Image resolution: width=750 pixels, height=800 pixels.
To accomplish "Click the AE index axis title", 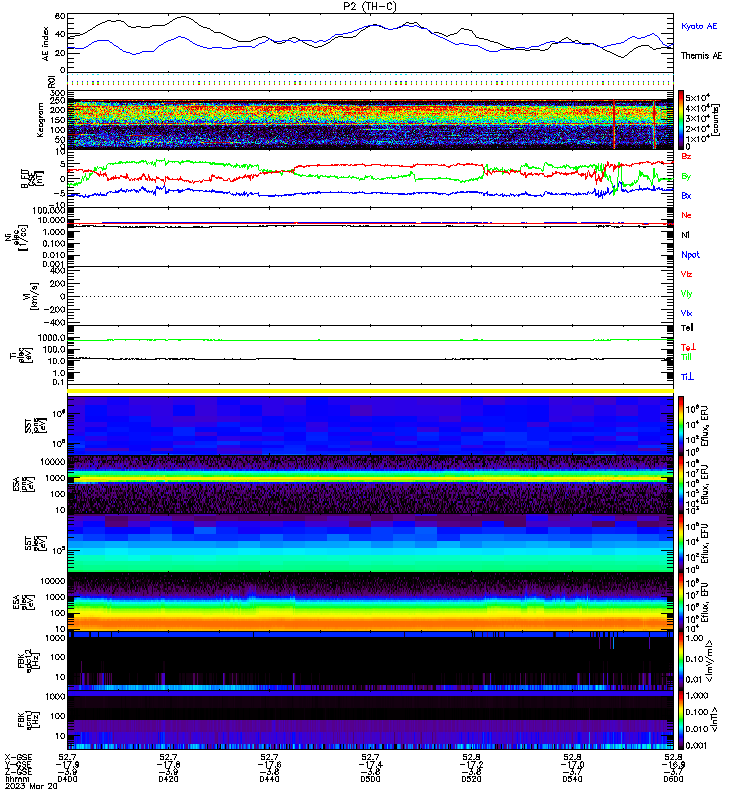I will point(45,44).
